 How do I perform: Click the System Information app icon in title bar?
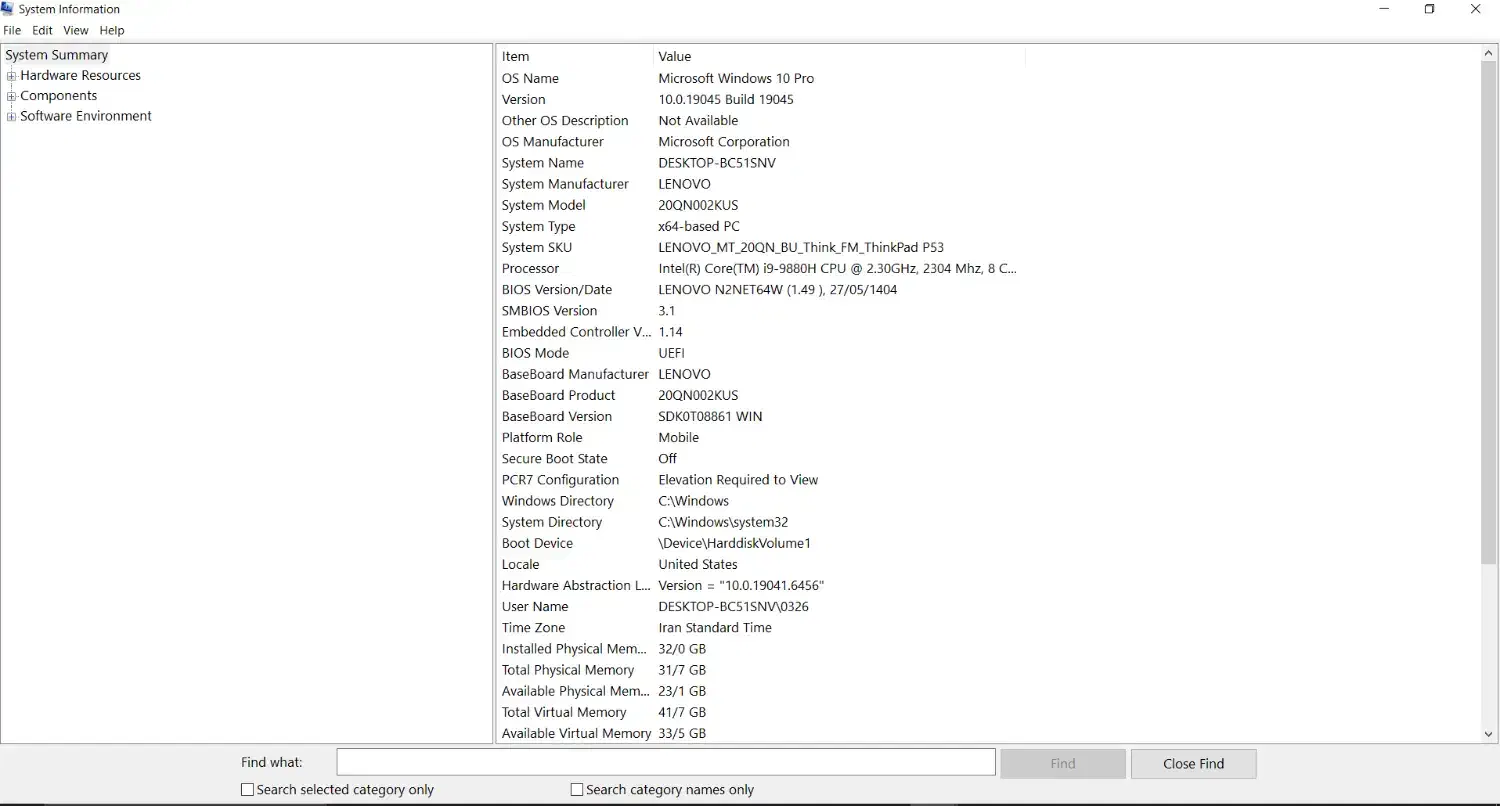[7, 9]
